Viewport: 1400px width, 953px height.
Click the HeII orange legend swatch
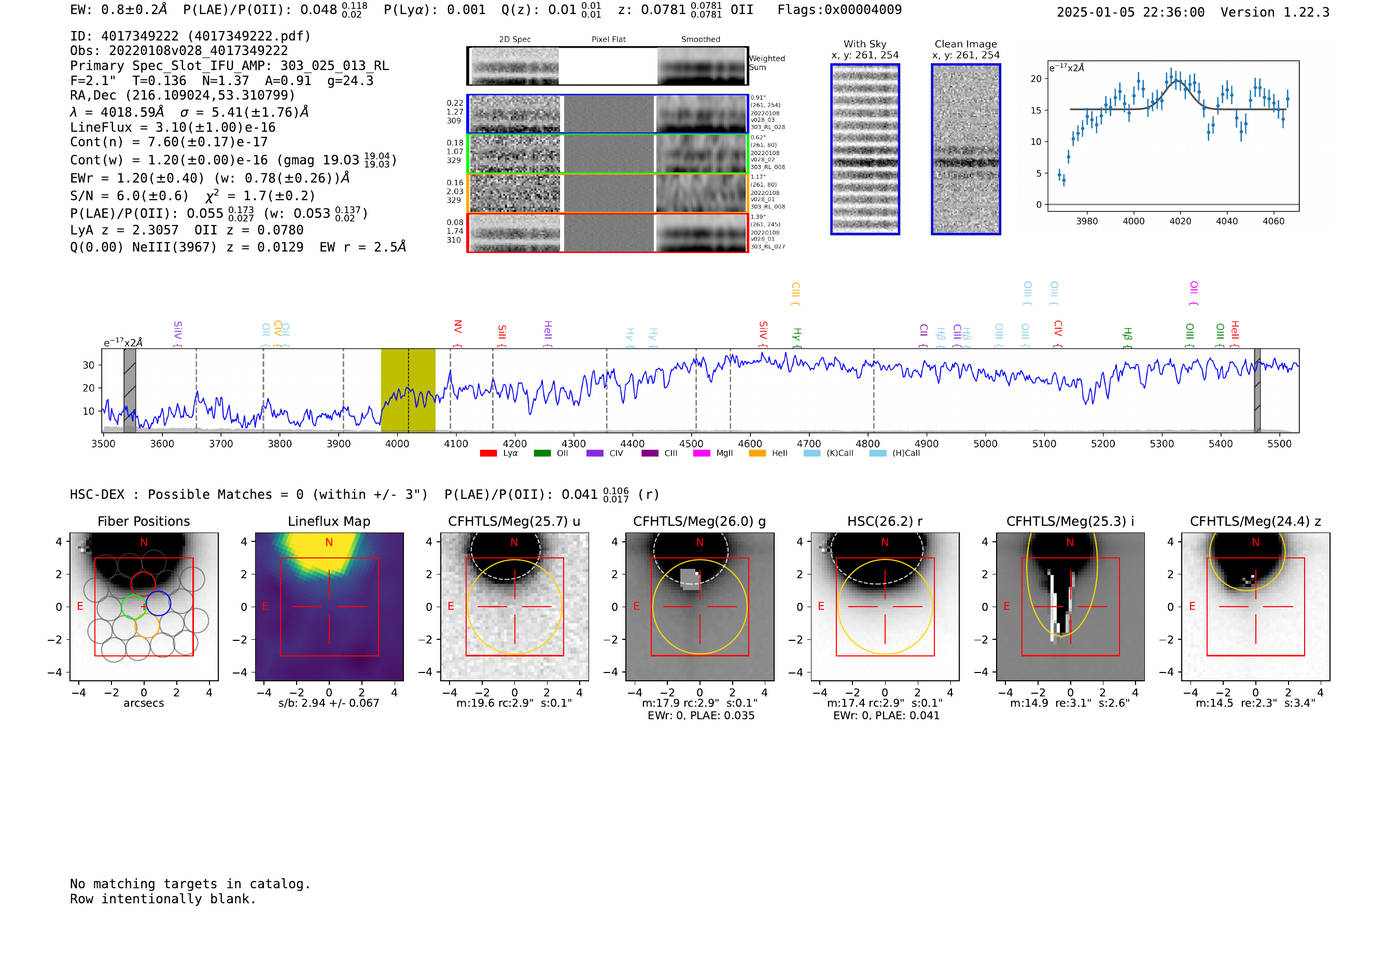(x=757, y=453)
